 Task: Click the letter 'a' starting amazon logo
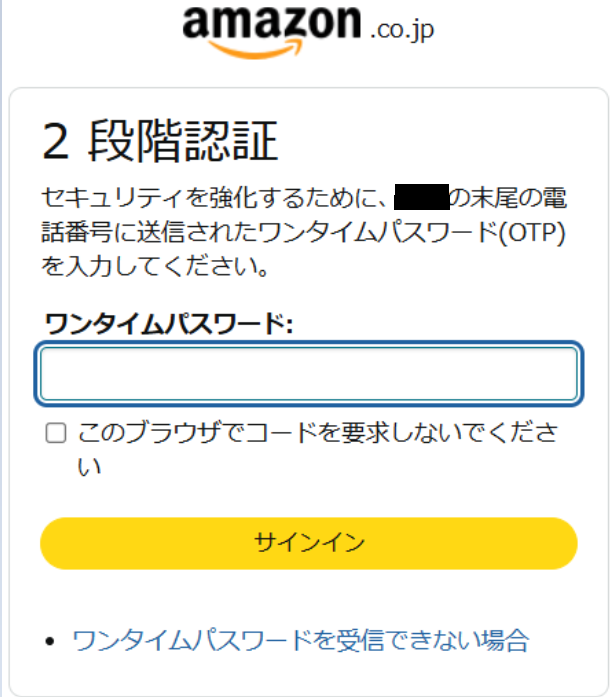pos(195,23)
